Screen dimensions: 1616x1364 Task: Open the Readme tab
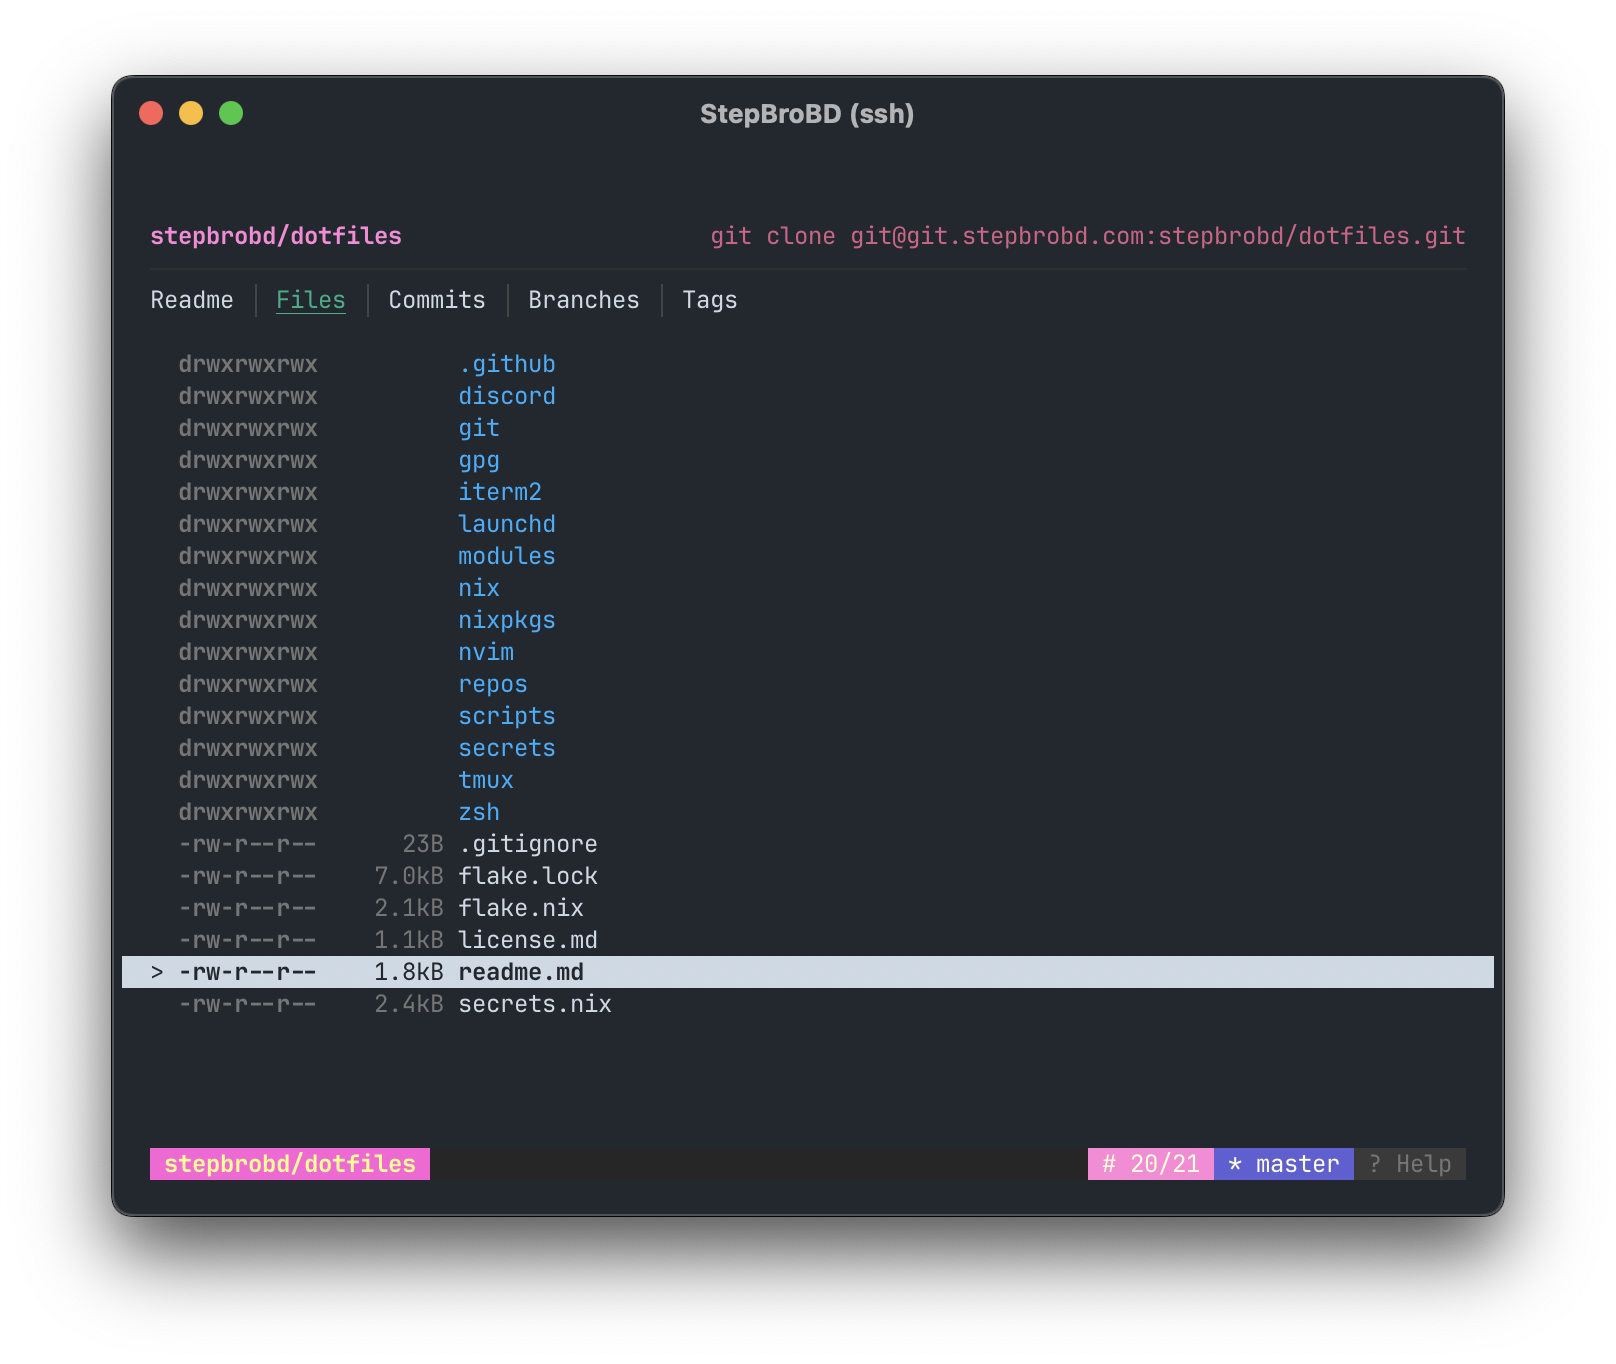click(x=192, y=299)
